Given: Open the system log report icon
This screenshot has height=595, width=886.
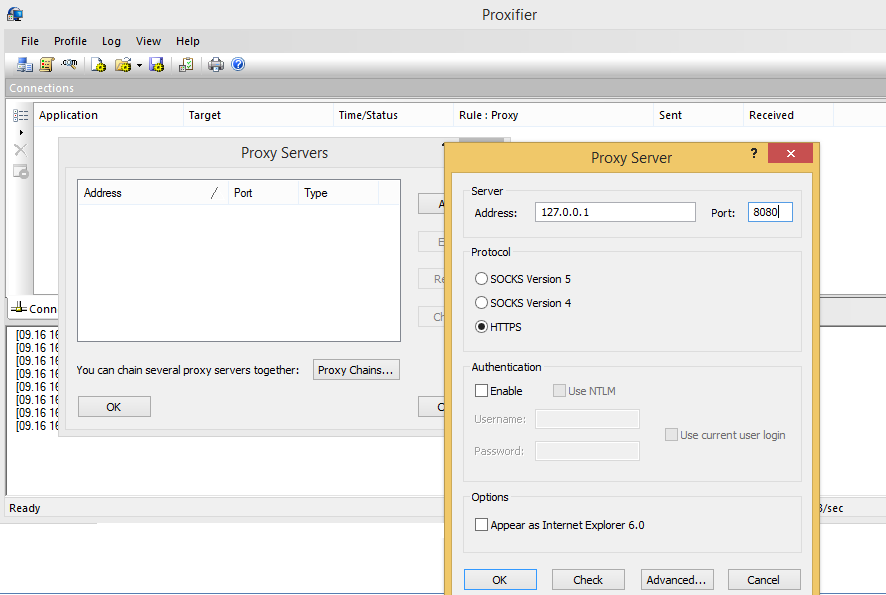Looking at the screenshot, I should [186, 64].
